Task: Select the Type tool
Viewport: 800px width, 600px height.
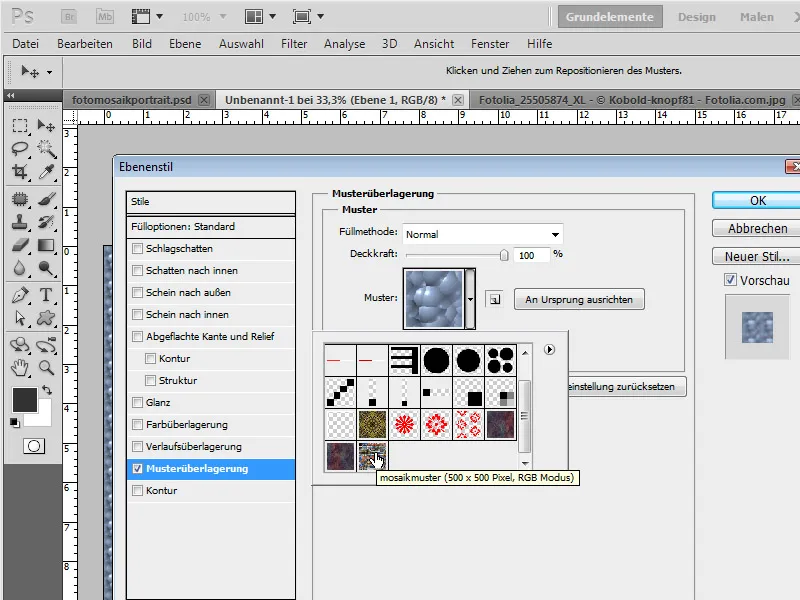Action: [x=46, y=295]
